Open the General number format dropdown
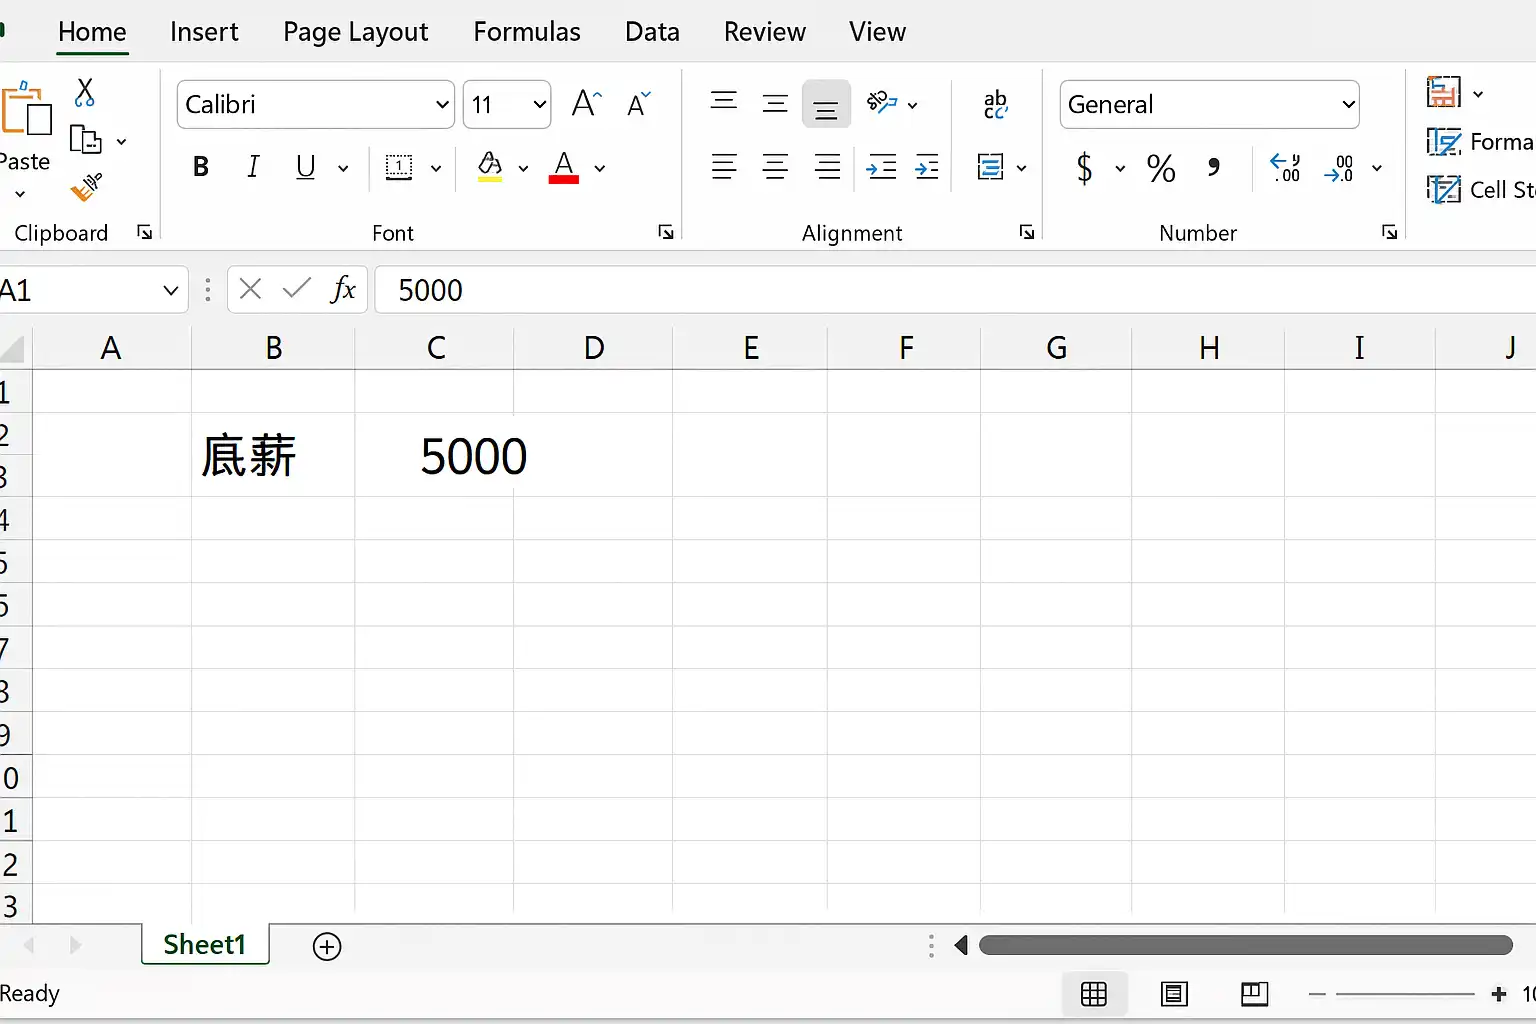The height and width of the screenshot is (1024, 1536). coord(1348,105)
